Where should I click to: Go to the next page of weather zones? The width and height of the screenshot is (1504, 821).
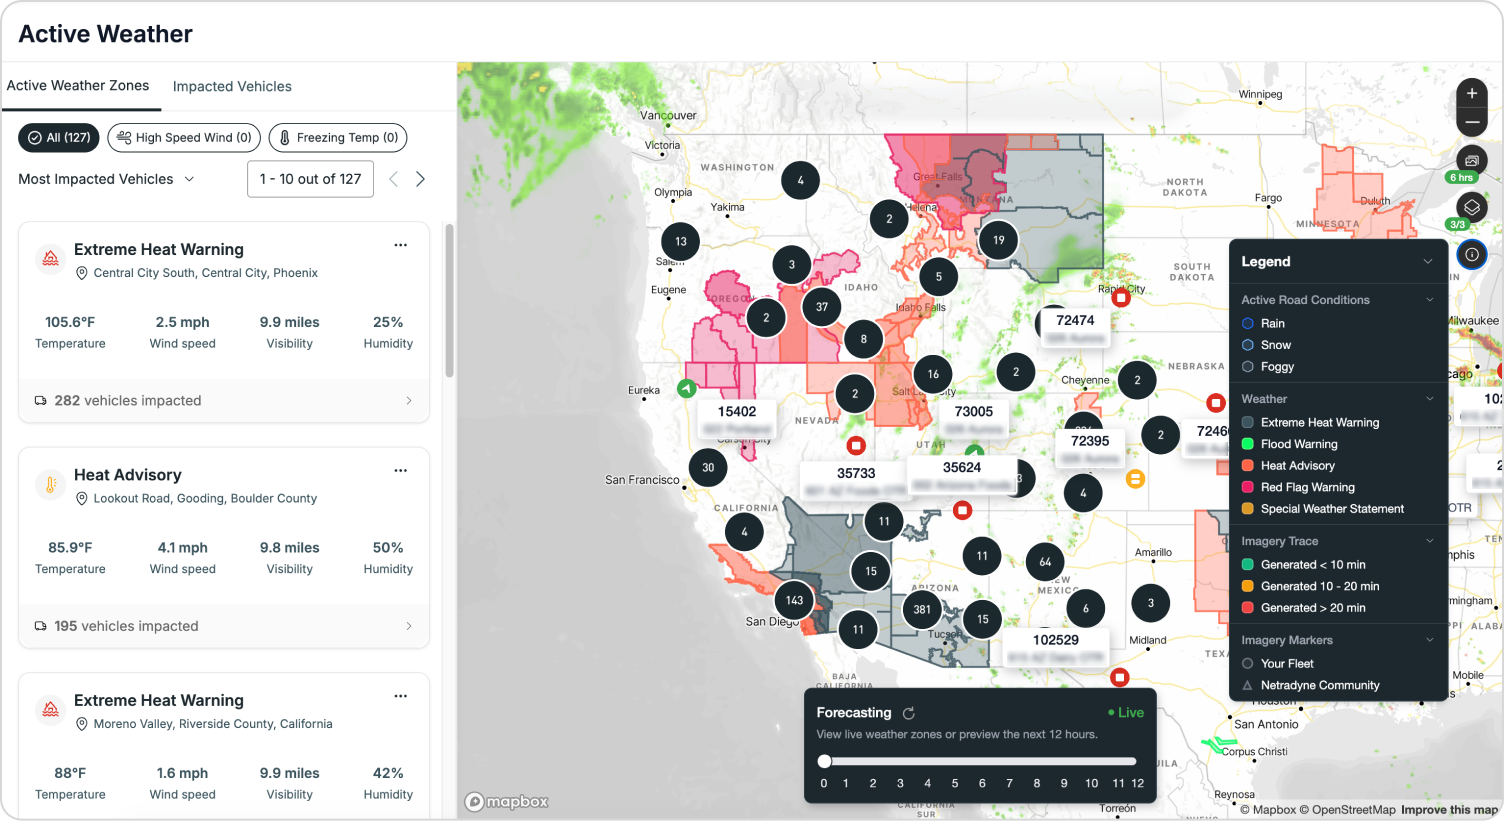[420, 179]
